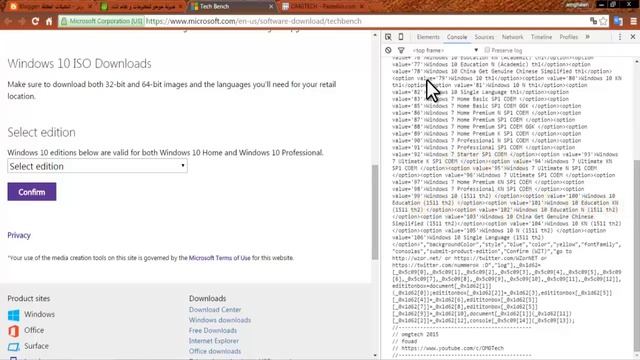Toggle the DevTools device mode icon
The width and height of the screenshot is (640, 360).
[401, 37]
